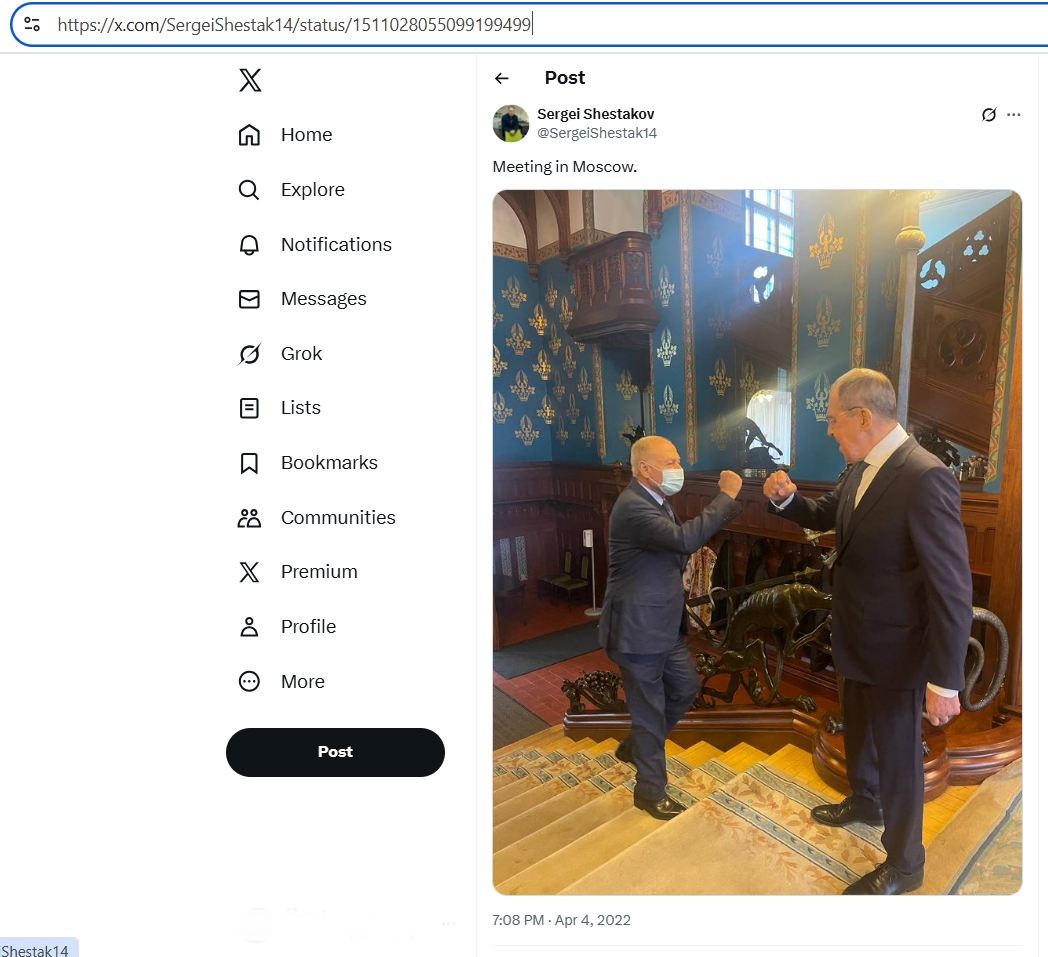This screenshot has height=957, width=1048.
Task: Open the post's three-dot more menu
Action: (1014, 115)
